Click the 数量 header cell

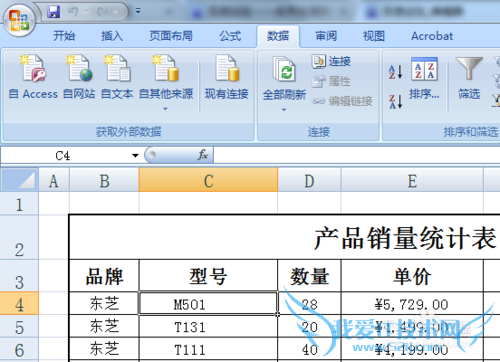309,276
